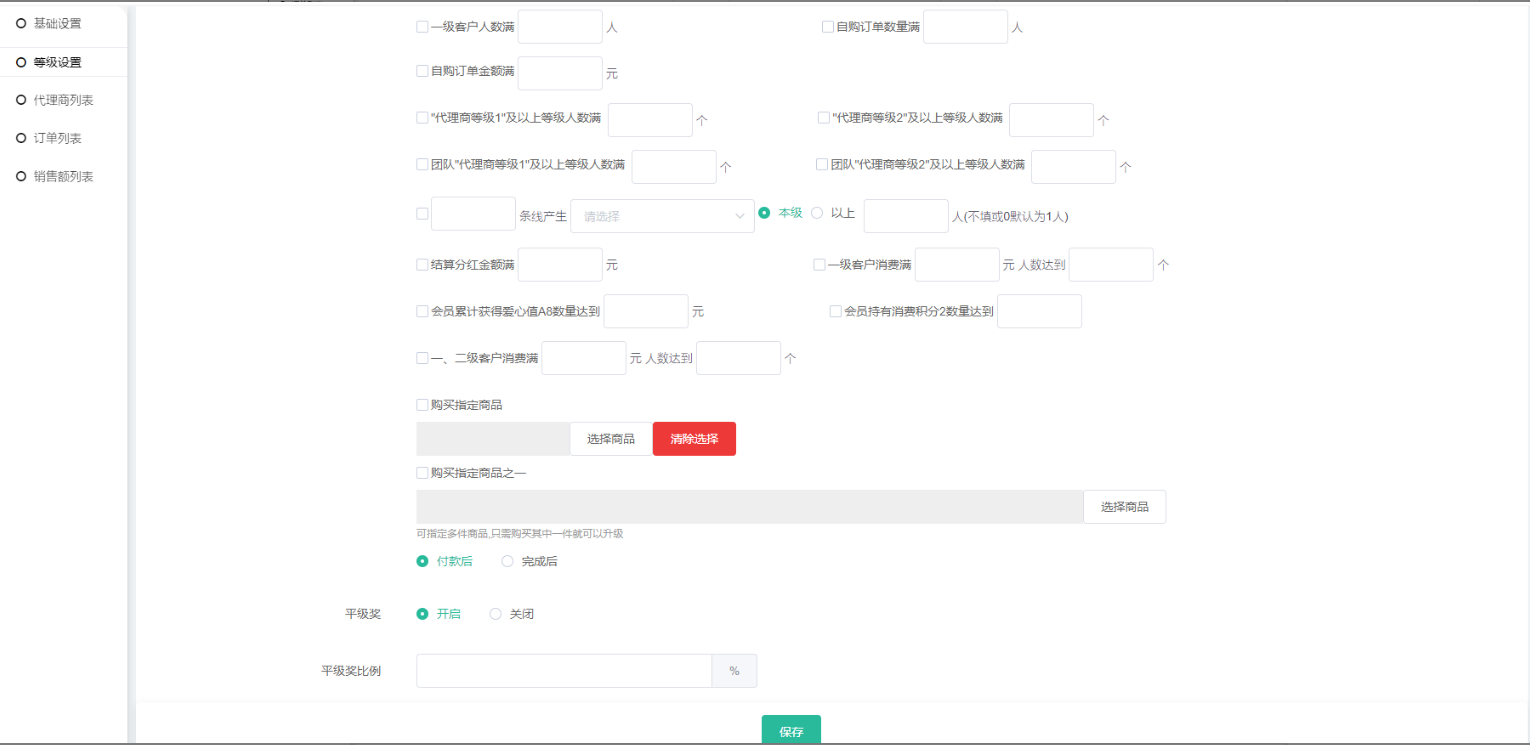Viewport: 1530px width, 745px height.
Task: Click the dropdown arrow in 请选择 box
Action: tap(740, 216)
